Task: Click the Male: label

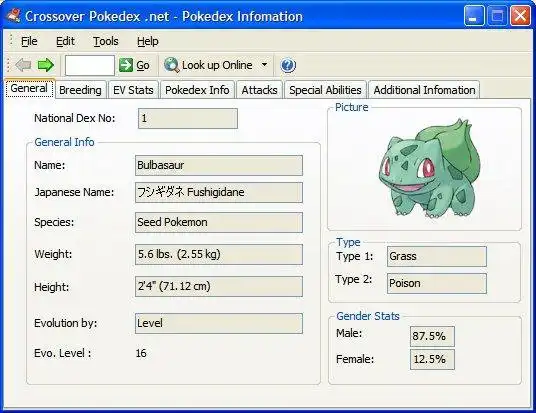Action: coord(349,333)
